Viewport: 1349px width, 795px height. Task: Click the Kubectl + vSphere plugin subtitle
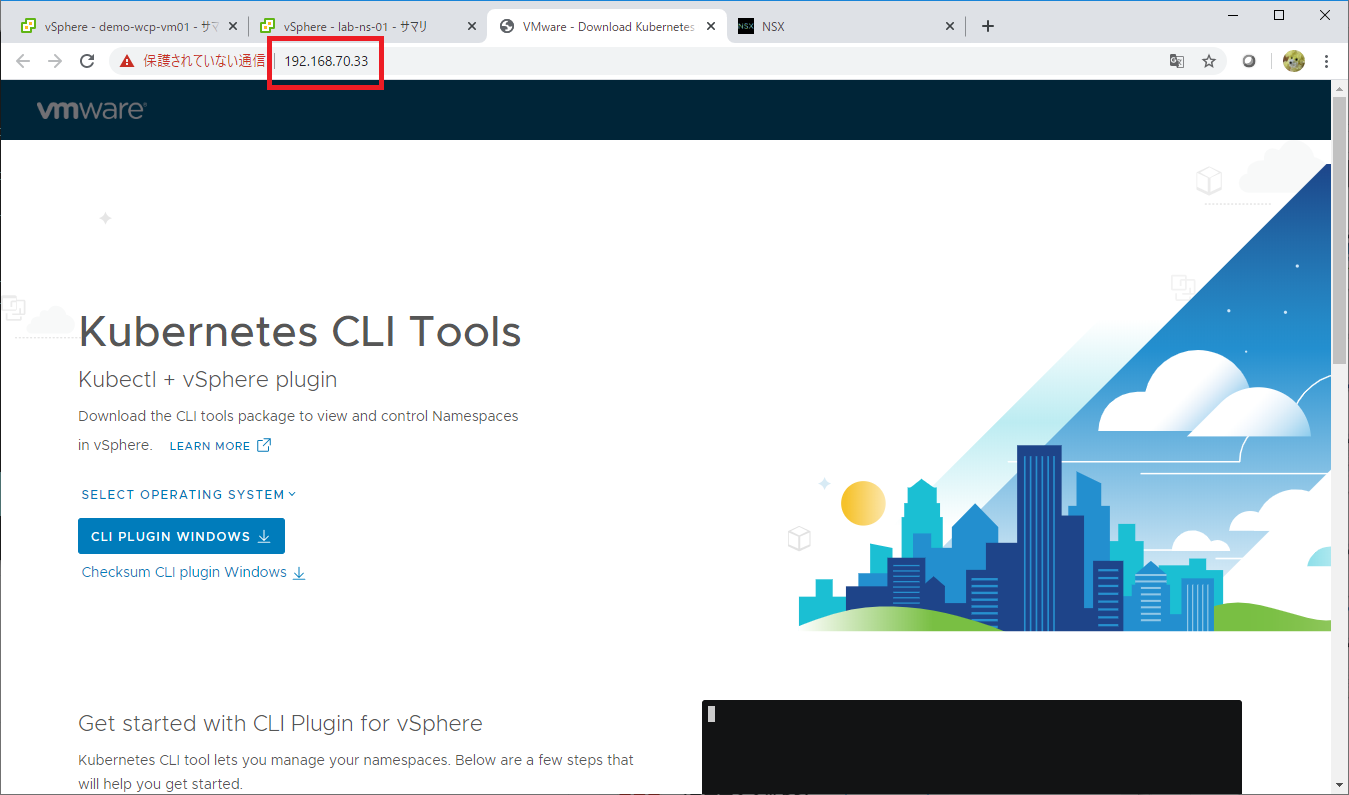(x=208, y=380)
